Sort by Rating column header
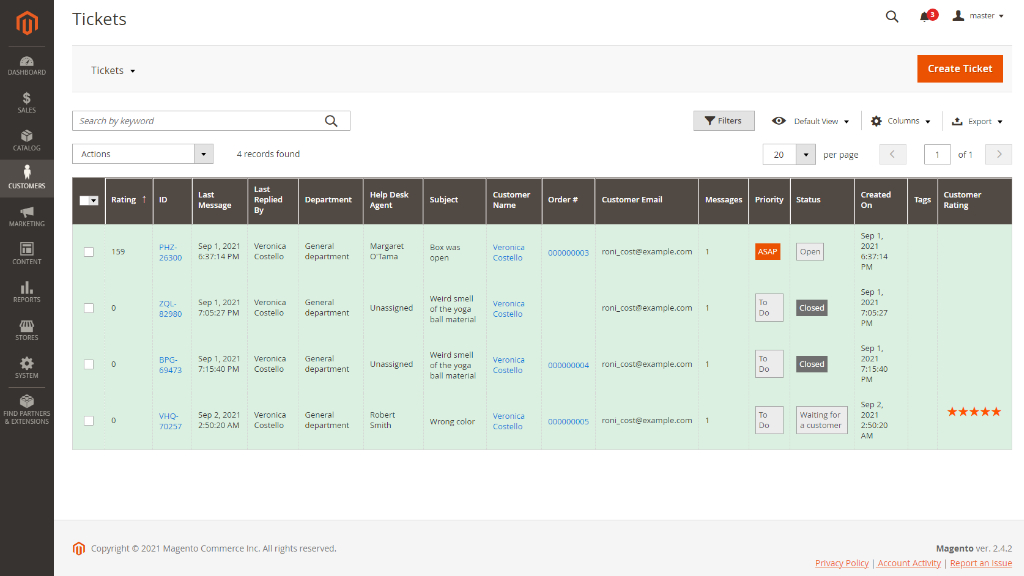1024x576 pixels. [x=129, y=200]
